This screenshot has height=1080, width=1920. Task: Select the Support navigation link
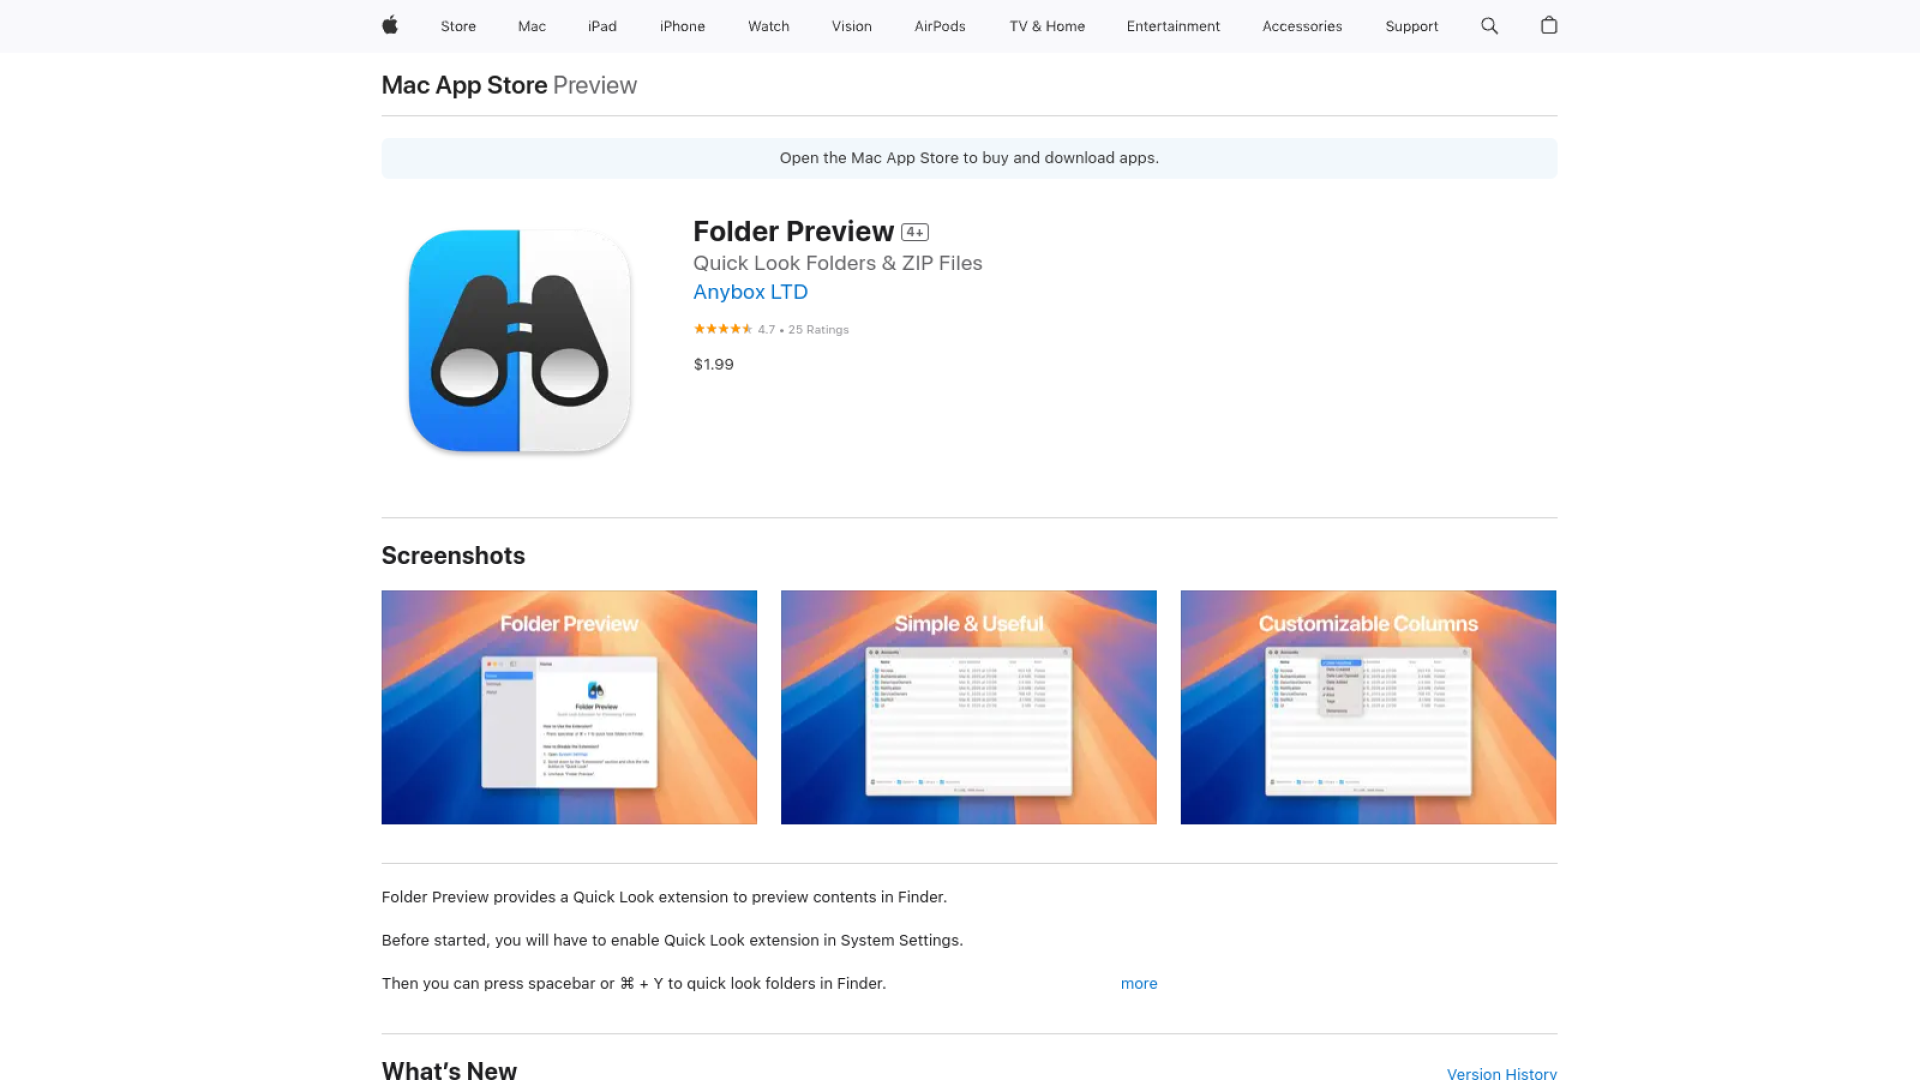tap(1411, 26)
